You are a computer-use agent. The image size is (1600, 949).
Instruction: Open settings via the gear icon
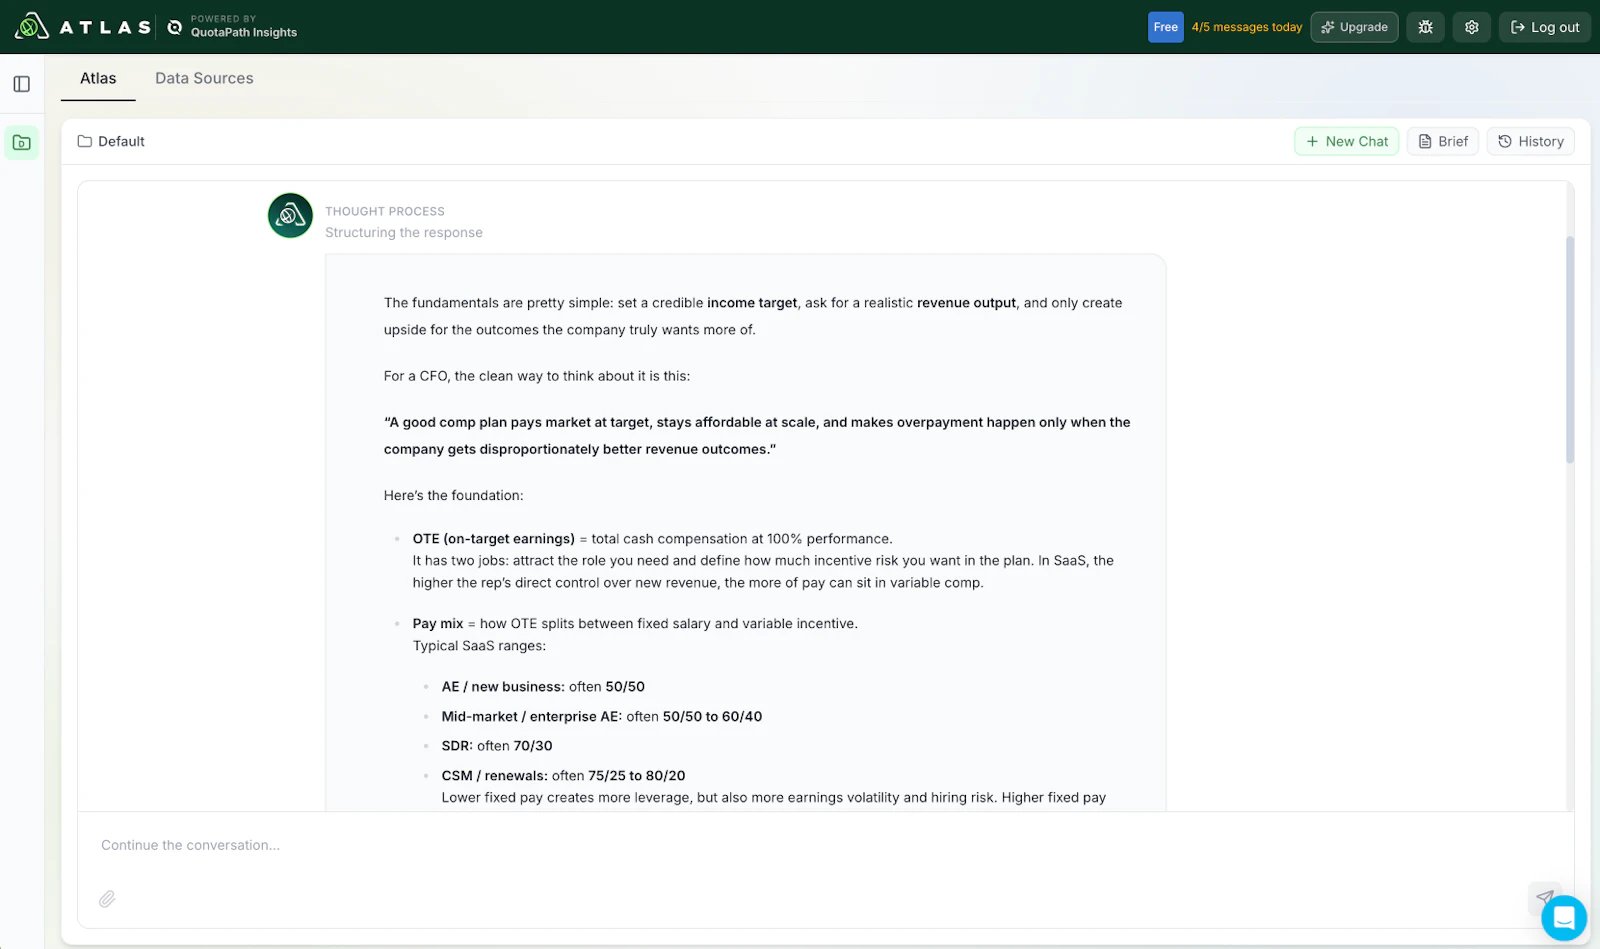[1471, 27]
